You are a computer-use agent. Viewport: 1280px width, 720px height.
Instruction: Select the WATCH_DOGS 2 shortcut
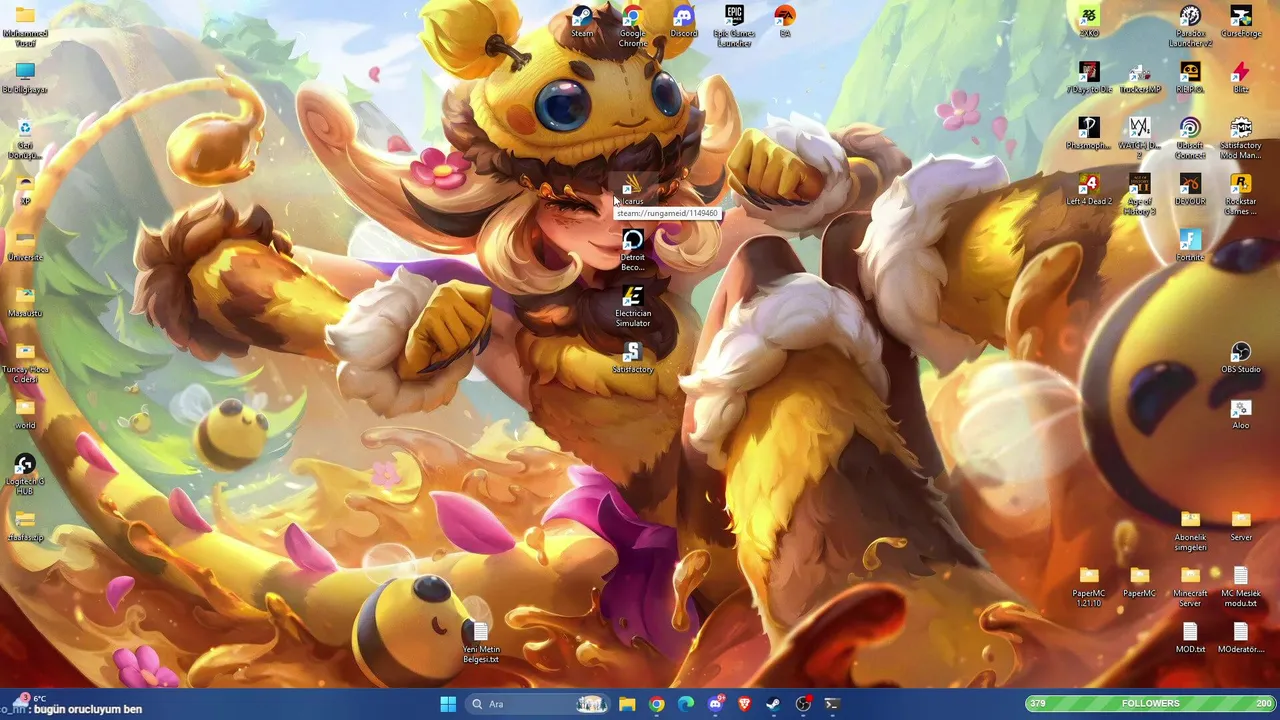click(x=1139, y=138)
